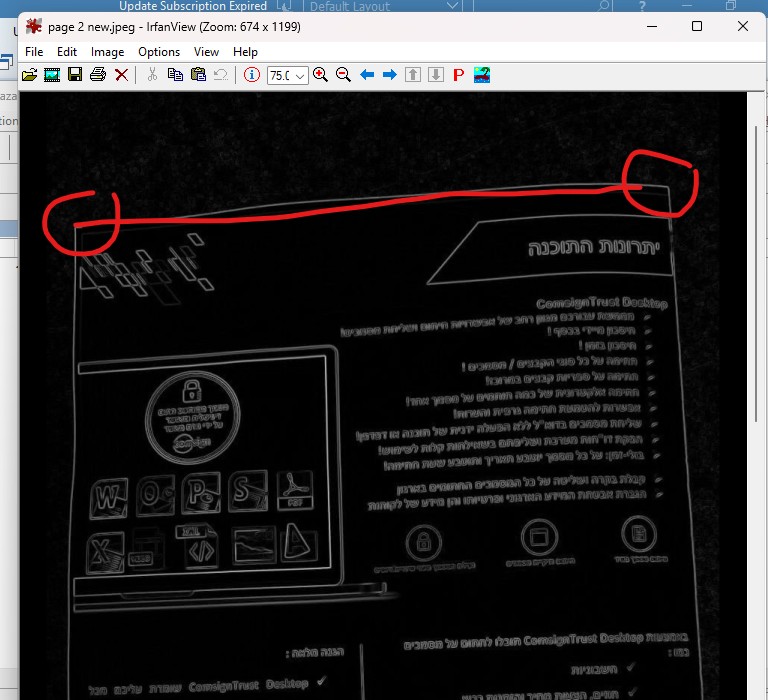
Task: Print the image via printer icon
Action: click(98, 75)
